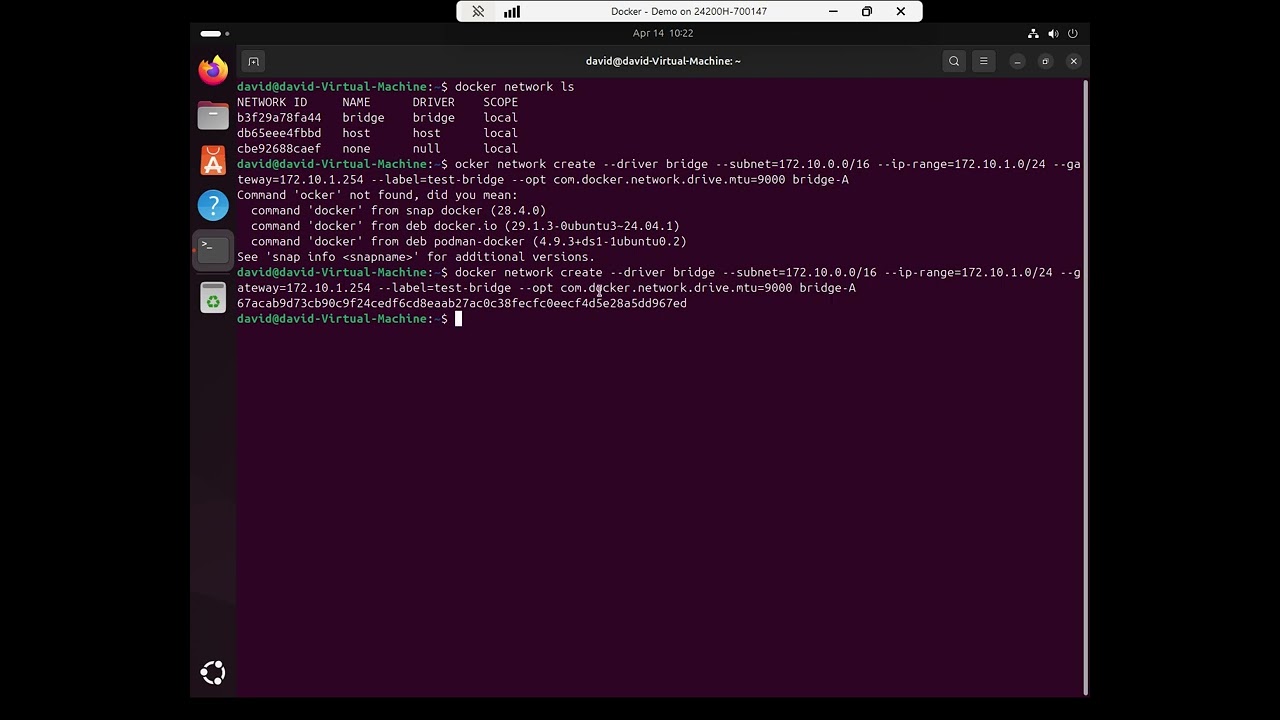Open a new tab in the terminal
Image resolution: width=1280 pixels, height=720 pixels.
(253, 61)
